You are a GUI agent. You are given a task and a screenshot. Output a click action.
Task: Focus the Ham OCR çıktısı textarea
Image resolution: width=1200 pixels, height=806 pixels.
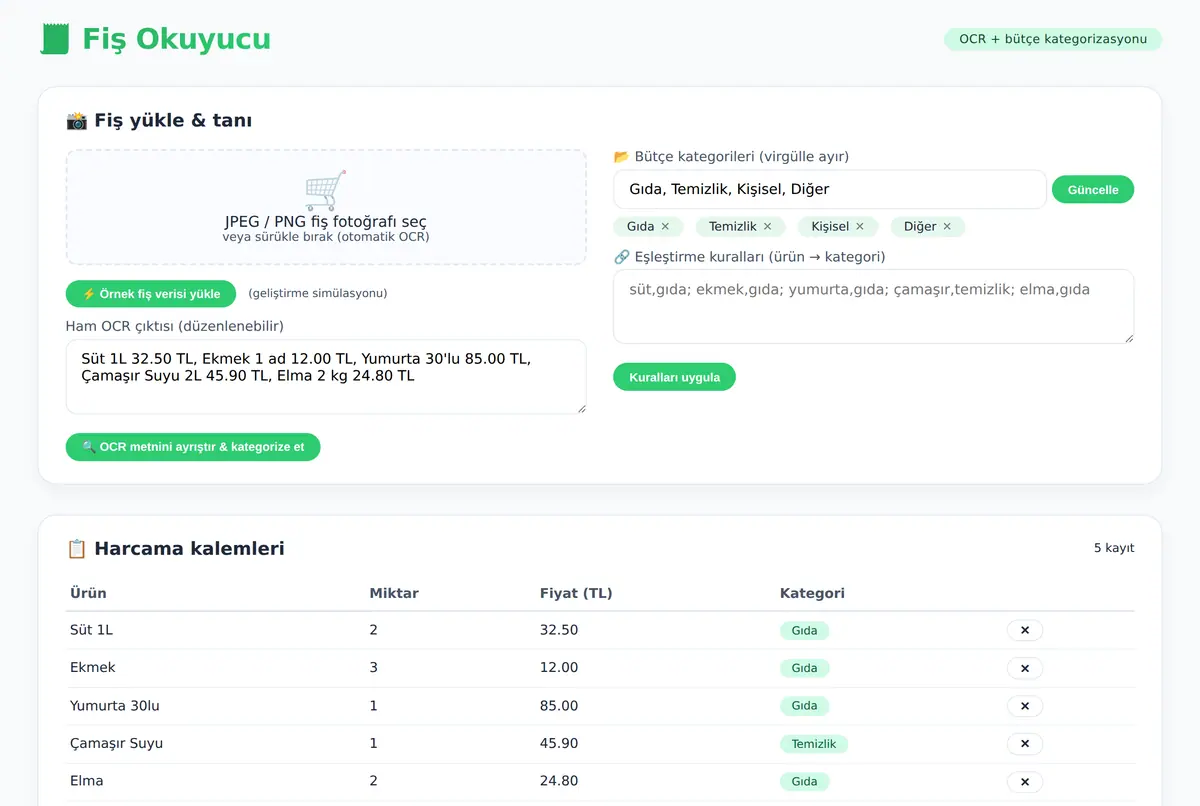(x=326, y=377)
